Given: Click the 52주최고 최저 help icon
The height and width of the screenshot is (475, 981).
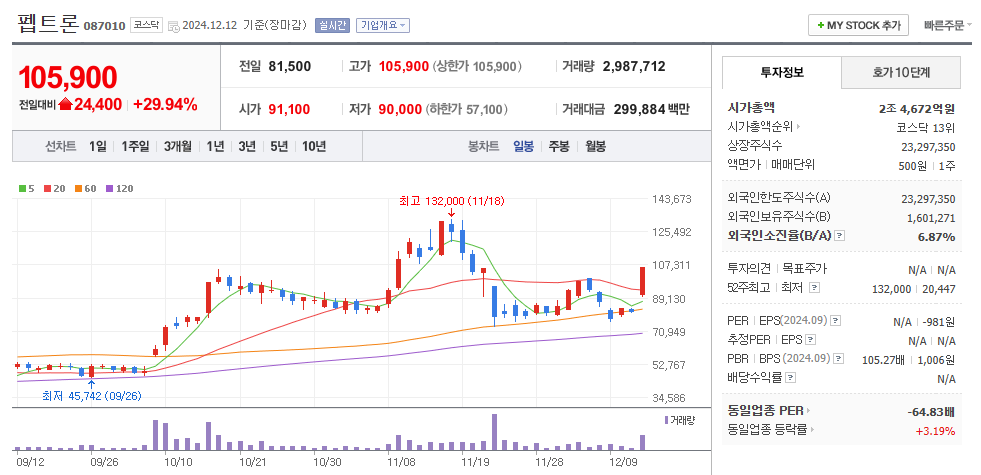Looking at the screenshot, I should [813, 287].
